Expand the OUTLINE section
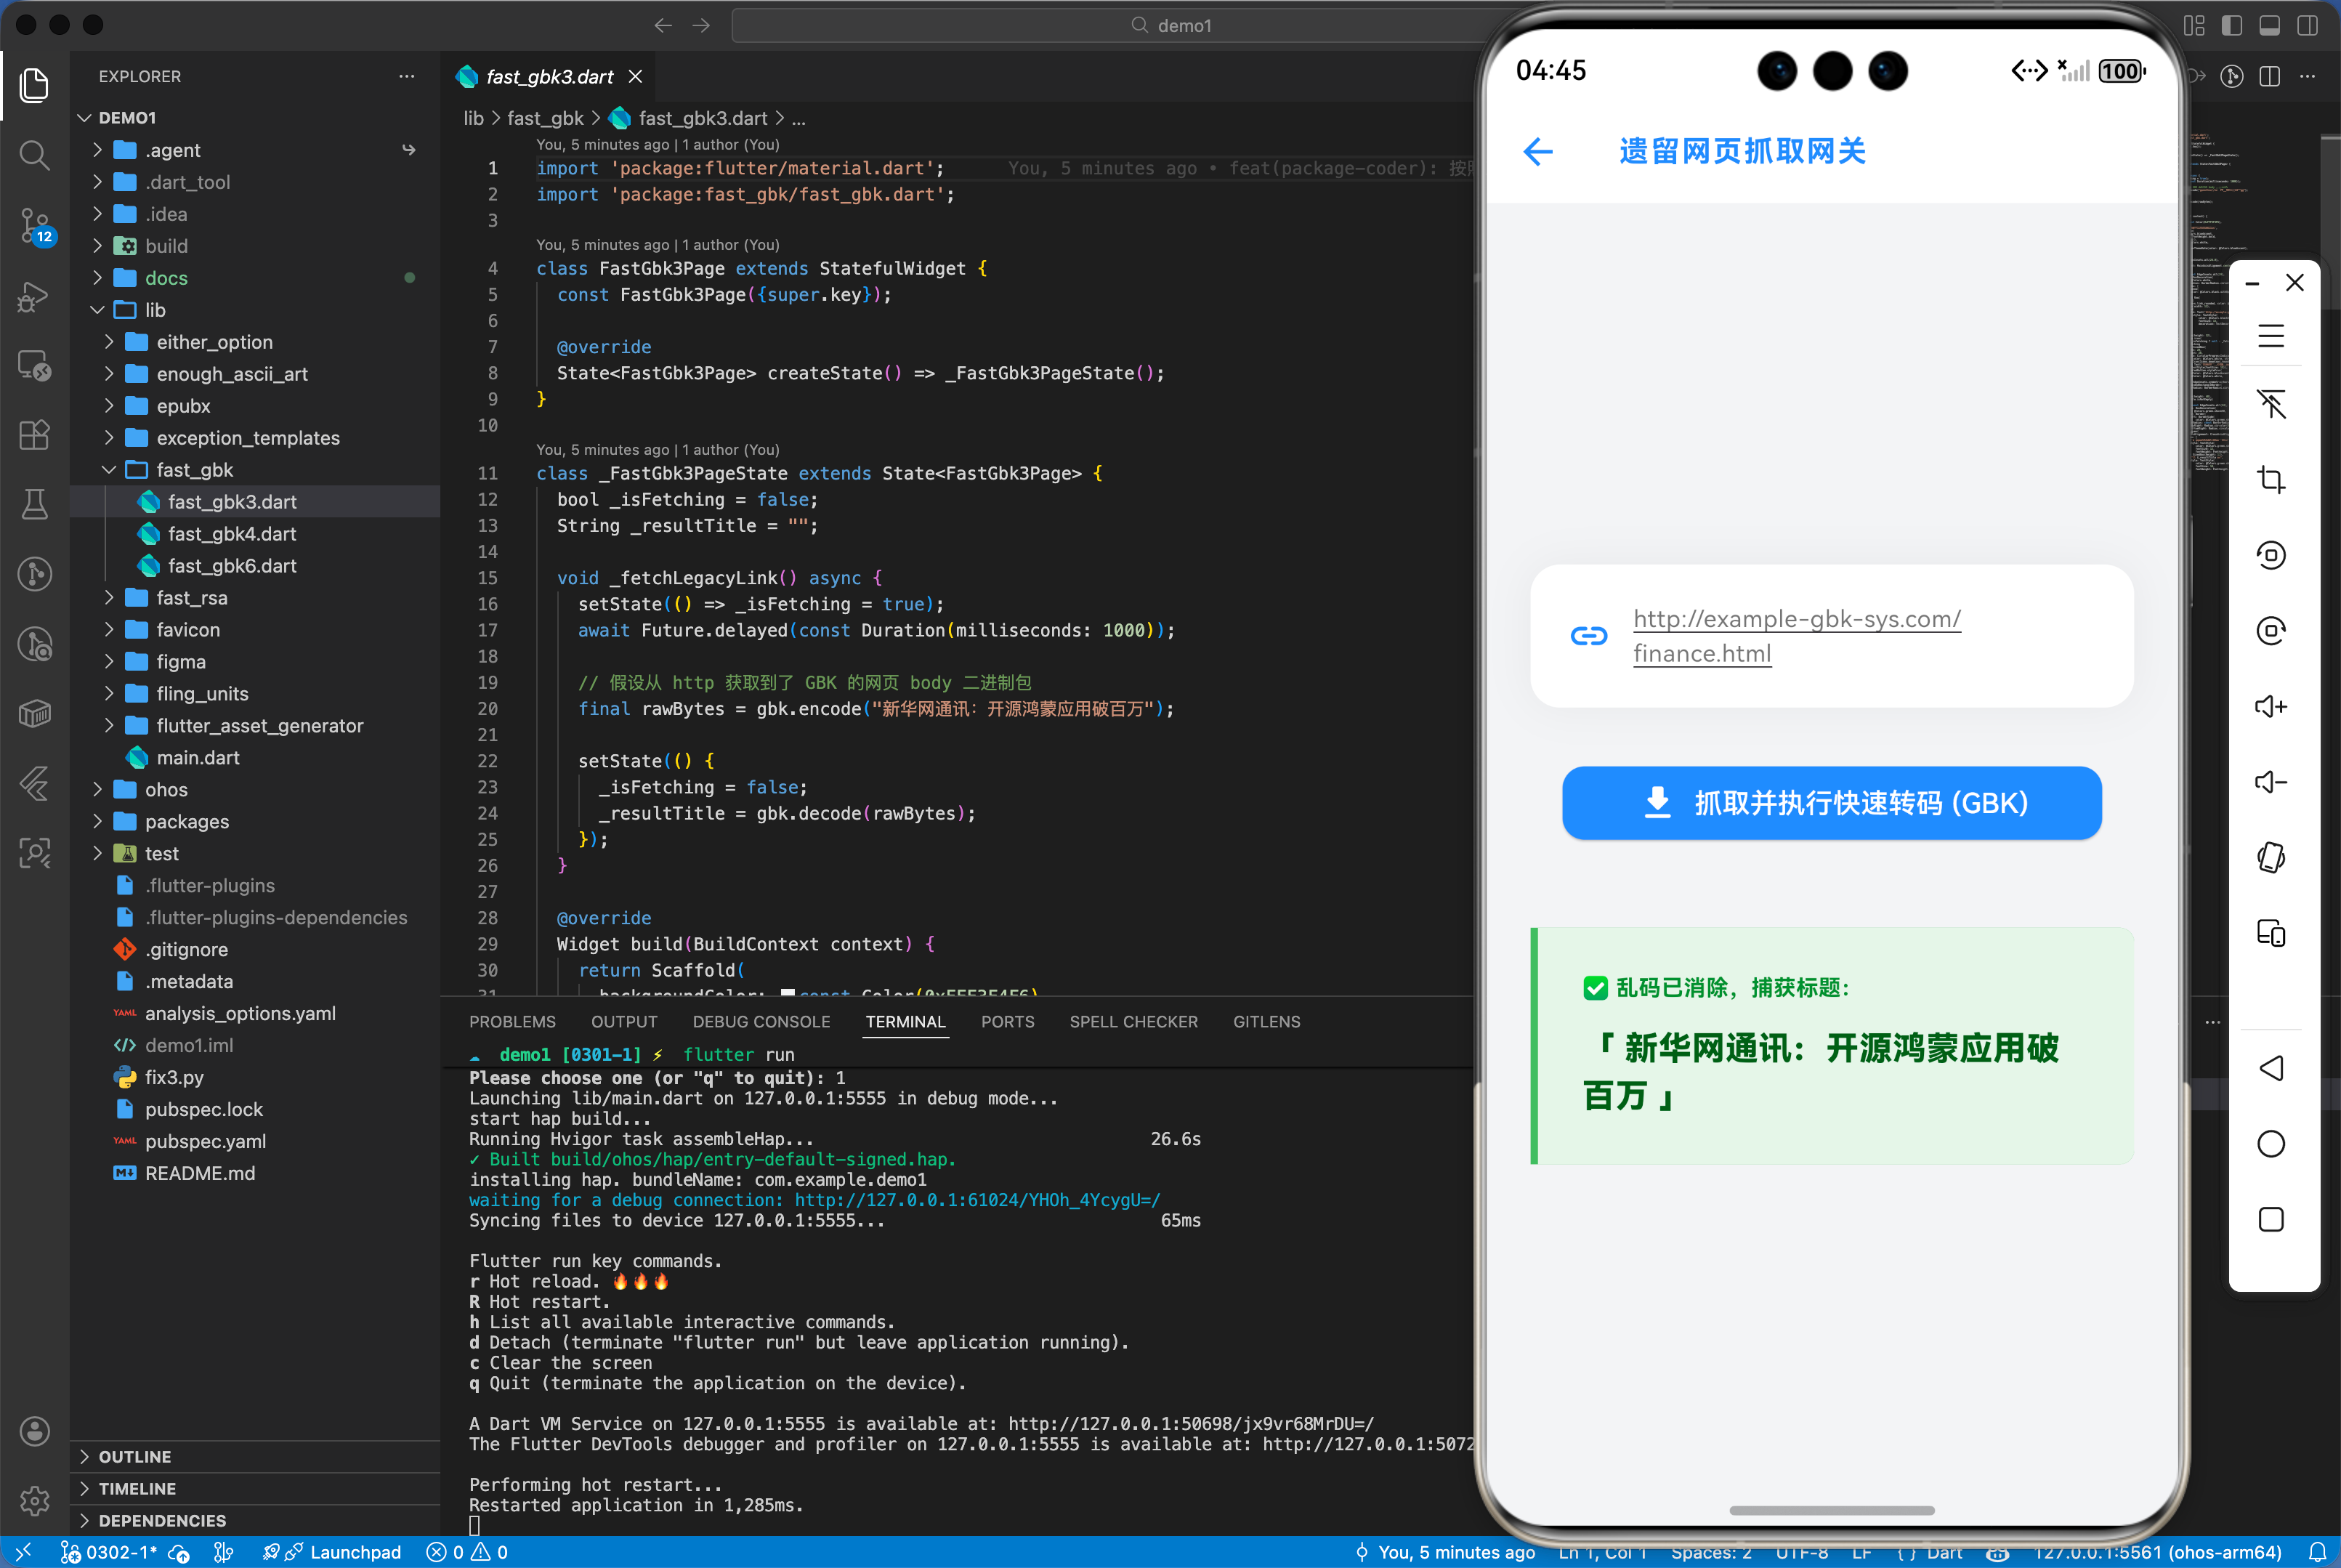This screenshot has height=1568, width=2341. click(135, 1456)
